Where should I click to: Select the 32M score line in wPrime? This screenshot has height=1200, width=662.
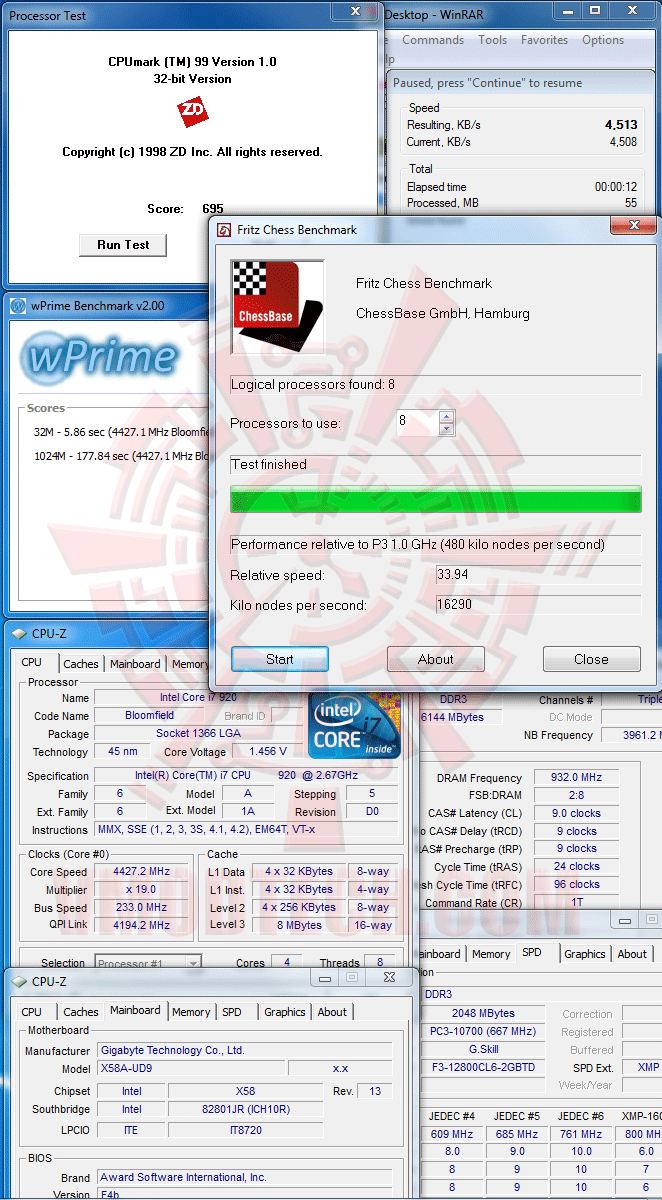point(122,432)
